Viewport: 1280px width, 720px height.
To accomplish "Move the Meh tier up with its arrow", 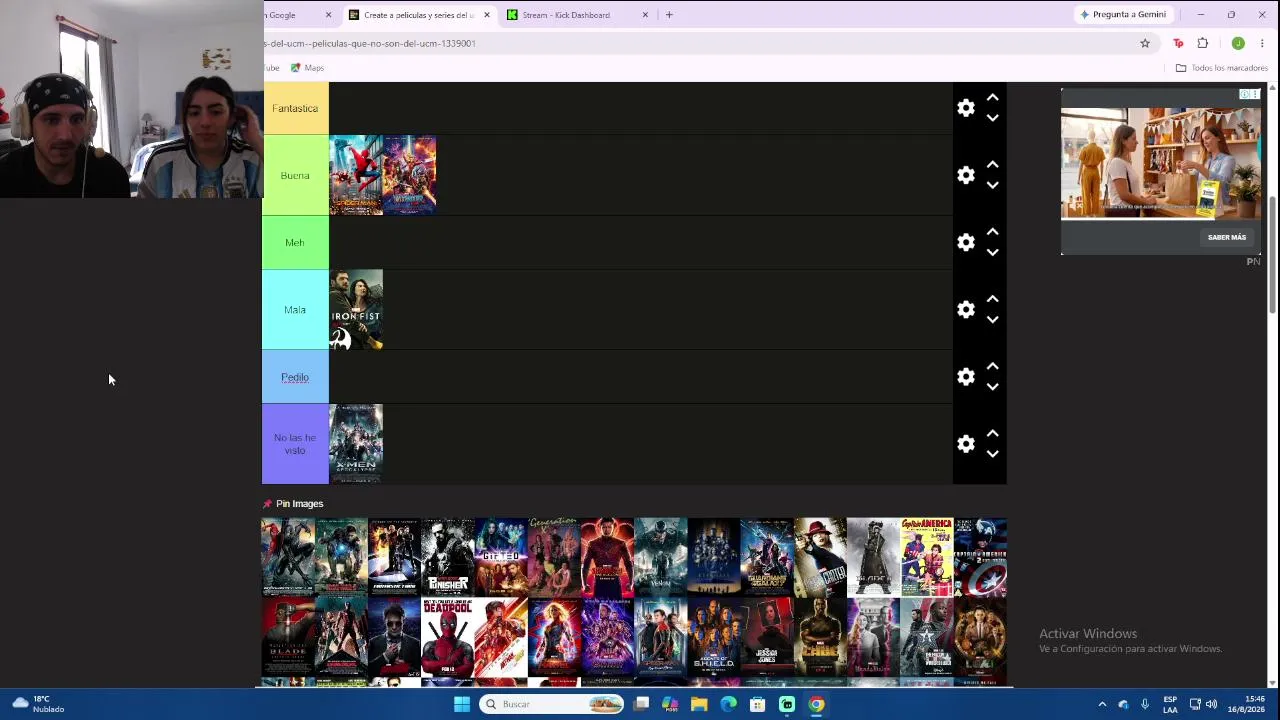I will tap(993, 232).
